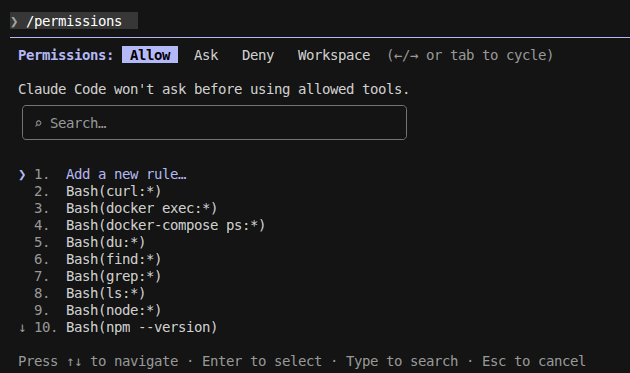
Task: Click the 'Enter to select' hint text
Action: 262,361
